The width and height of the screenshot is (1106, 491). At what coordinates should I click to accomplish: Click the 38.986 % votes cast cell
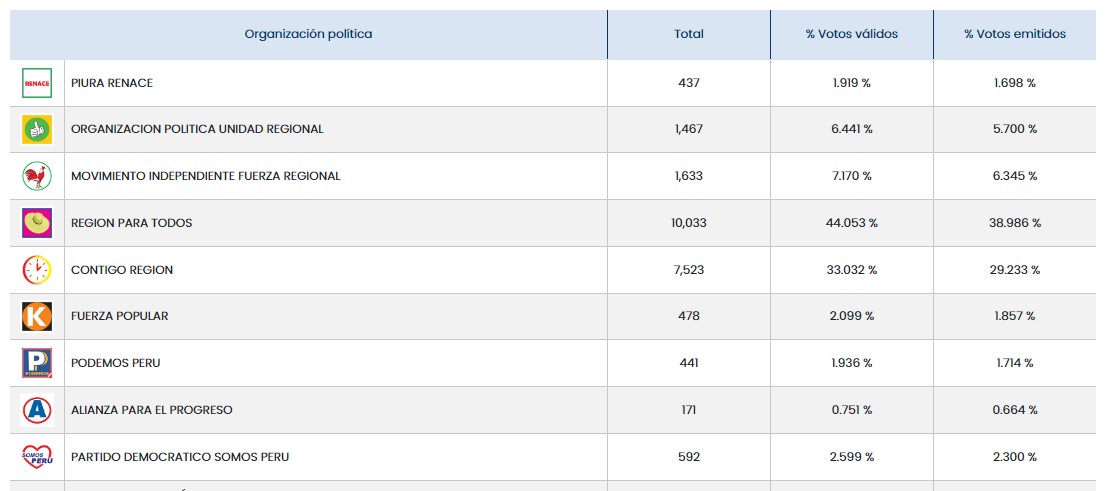tap(1015, 223)
